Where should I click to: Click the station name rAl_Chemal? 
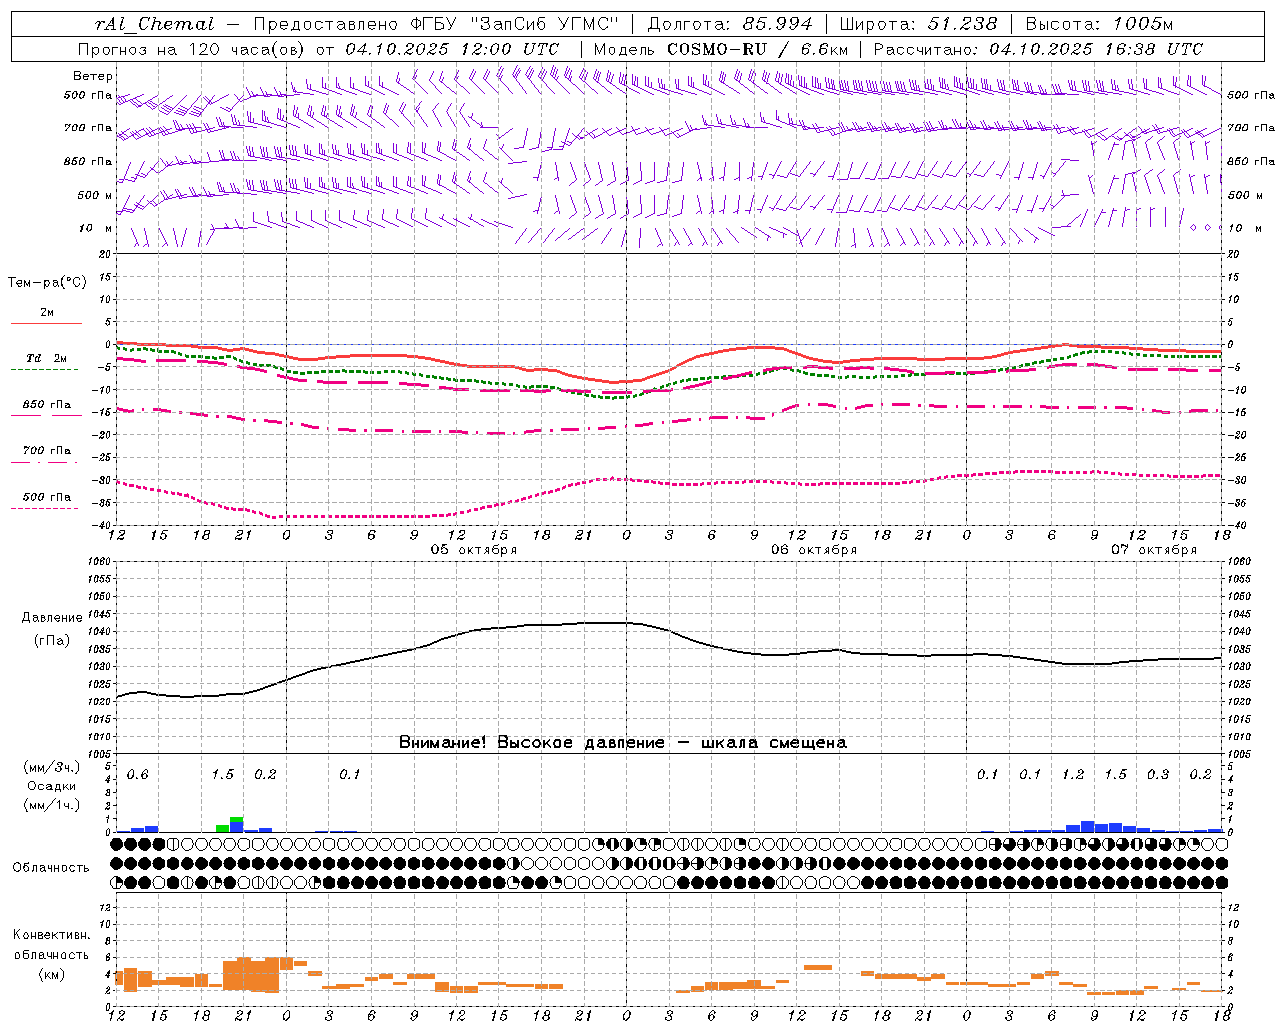[x=154, y=24]
